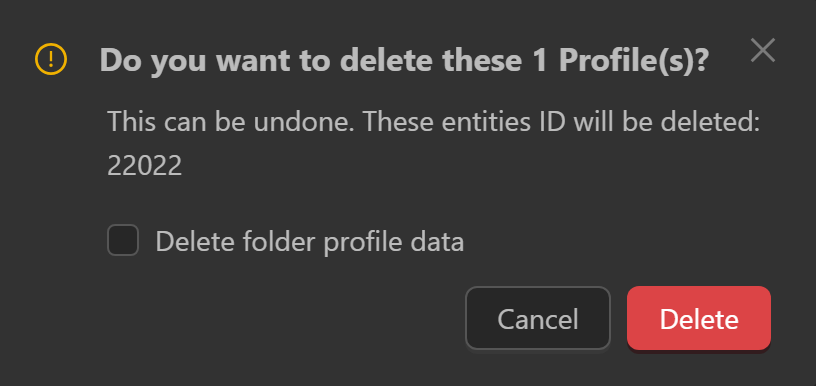Click the word 'Profile(s)?' in the heading
816x386 pixels.
pyautogui.click(x=634, y=61)
